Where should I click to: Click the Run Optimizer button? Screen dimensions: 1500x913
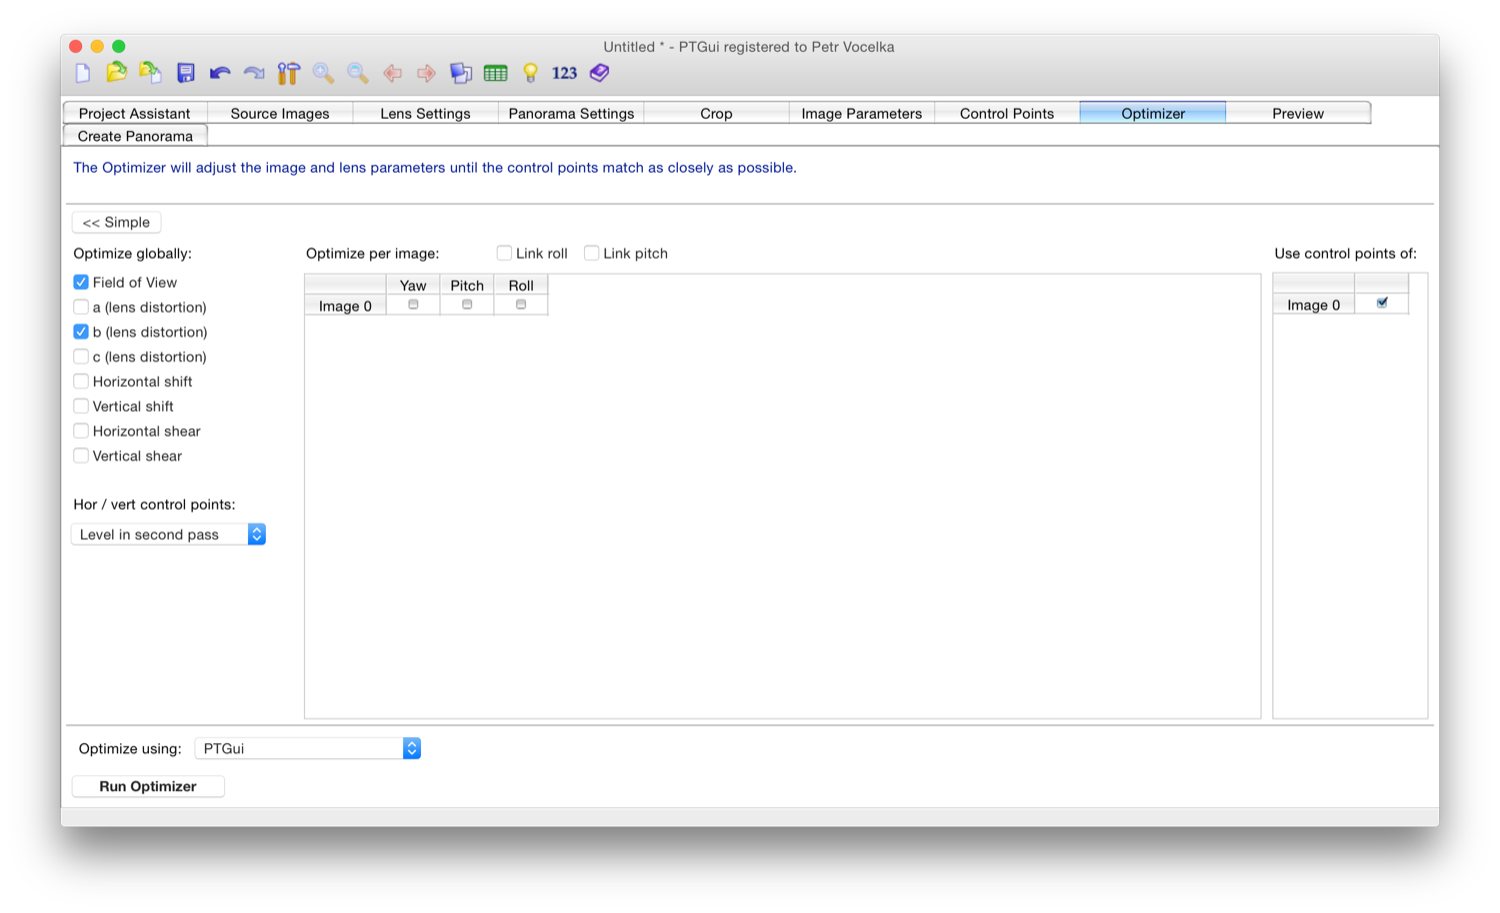point(148,786)
